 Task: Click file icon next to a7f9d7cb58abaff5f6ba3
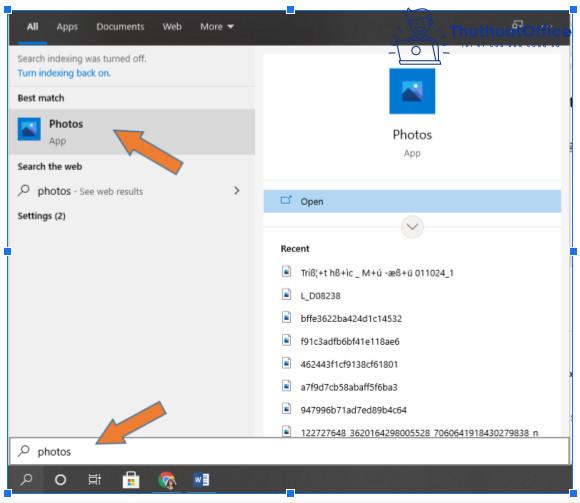(286, 386)
